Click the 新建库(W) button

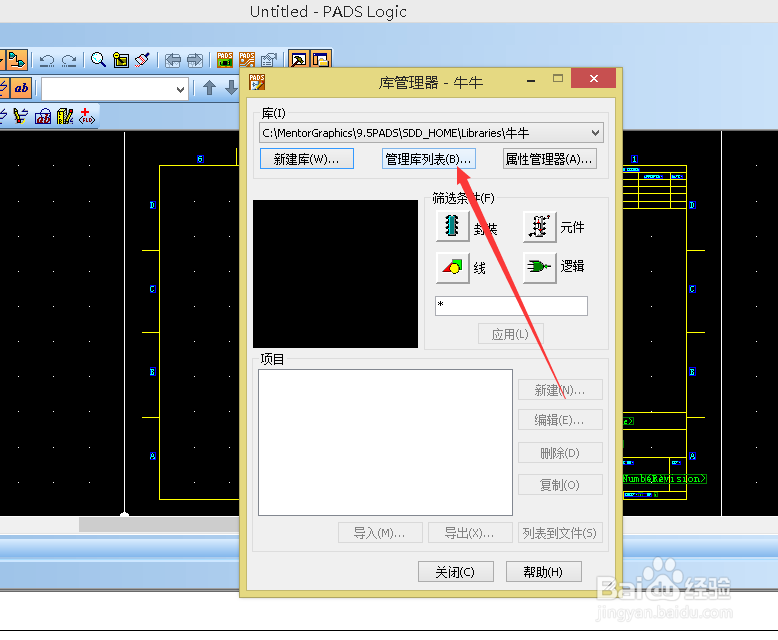[307, 159]
